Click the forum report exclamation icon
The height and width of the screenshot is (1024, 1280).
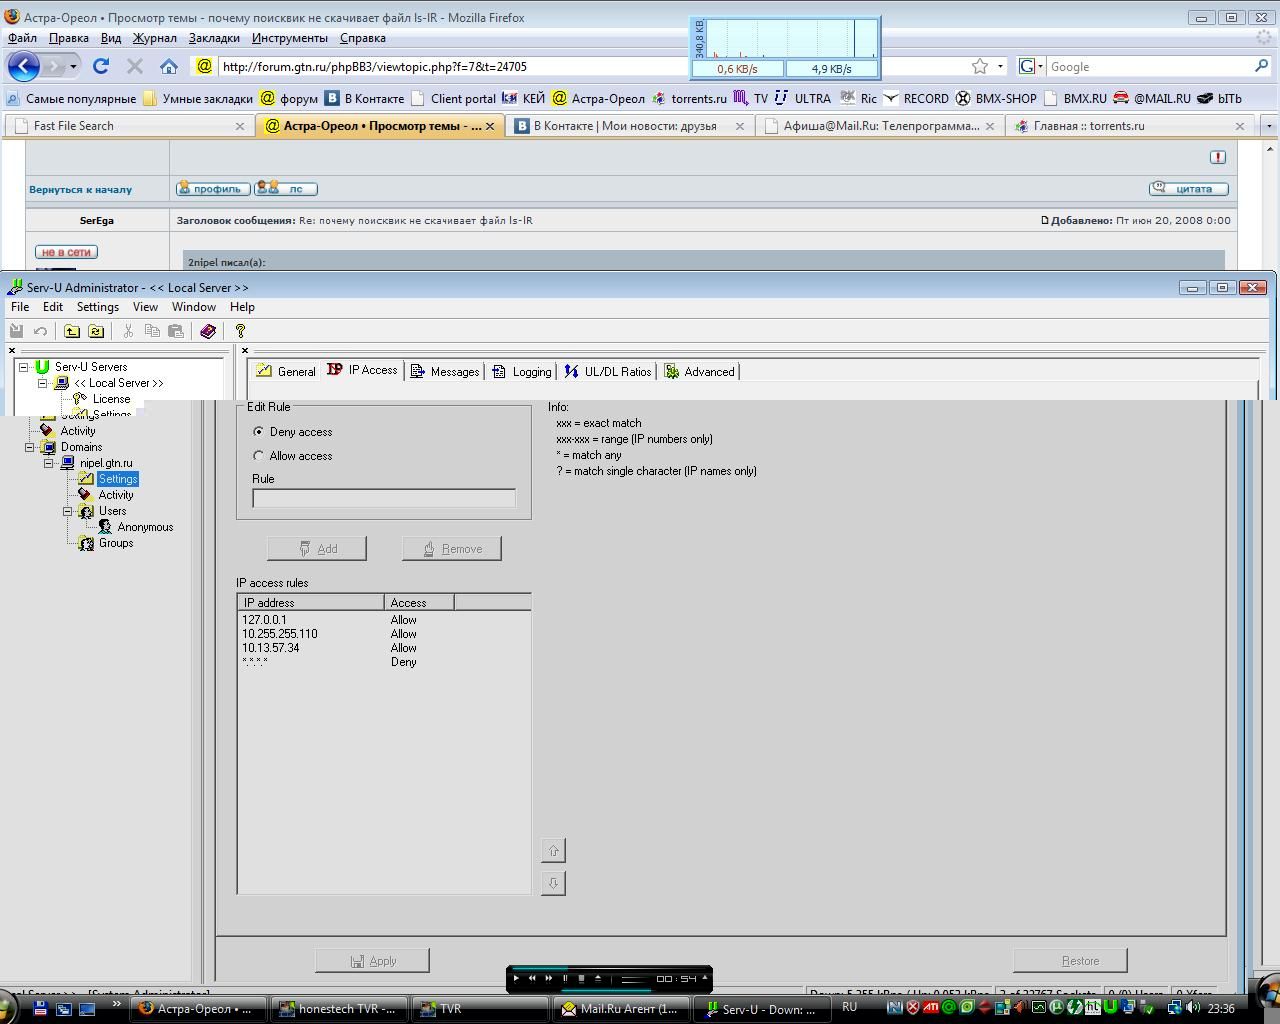(1217, 157)
